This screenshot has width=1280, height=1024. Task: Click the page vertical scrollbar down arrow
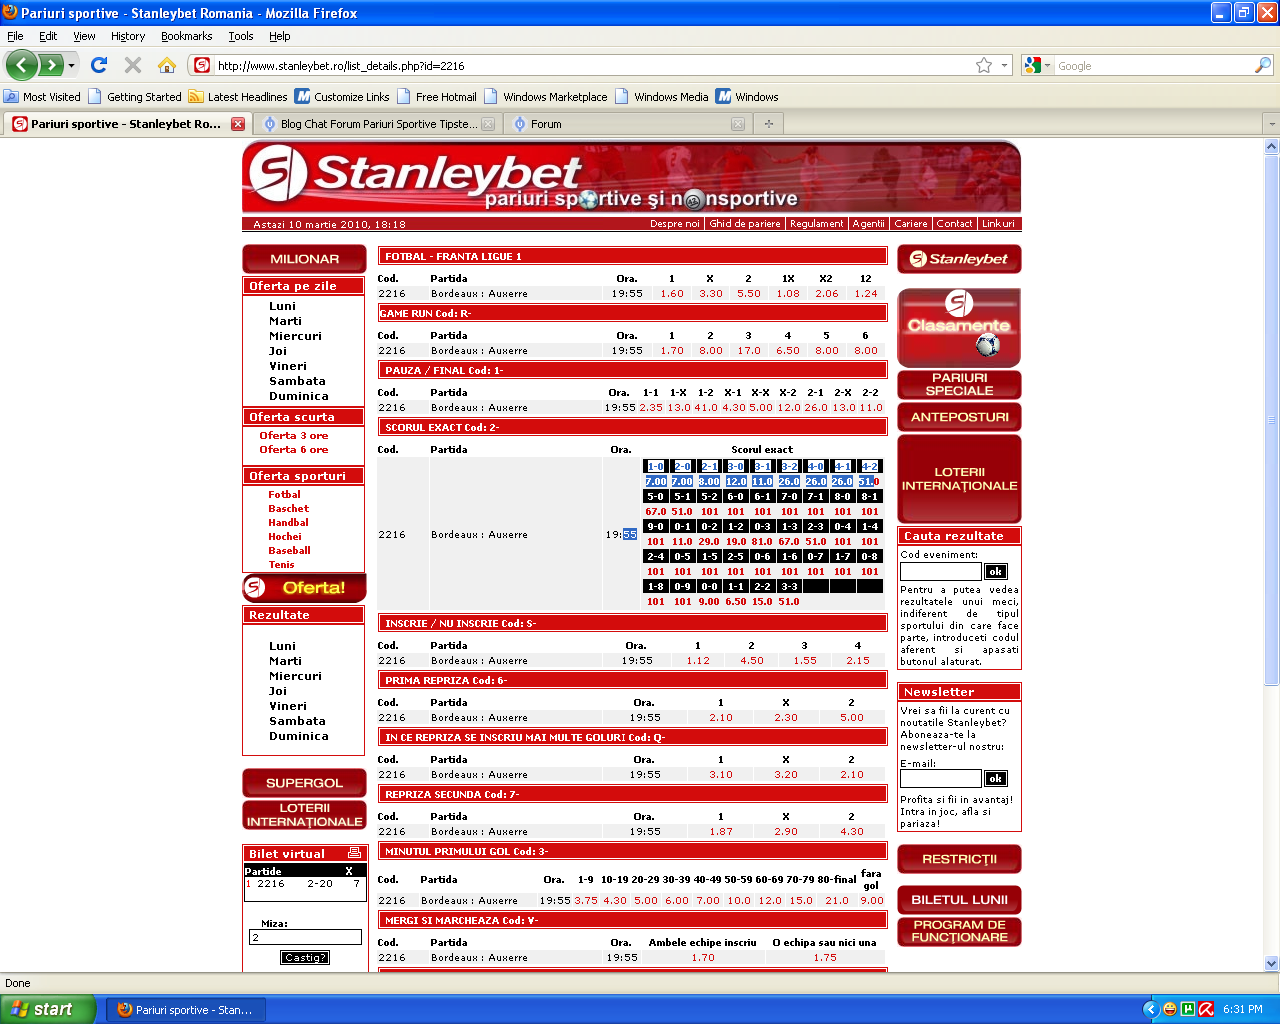point(1271,964)
